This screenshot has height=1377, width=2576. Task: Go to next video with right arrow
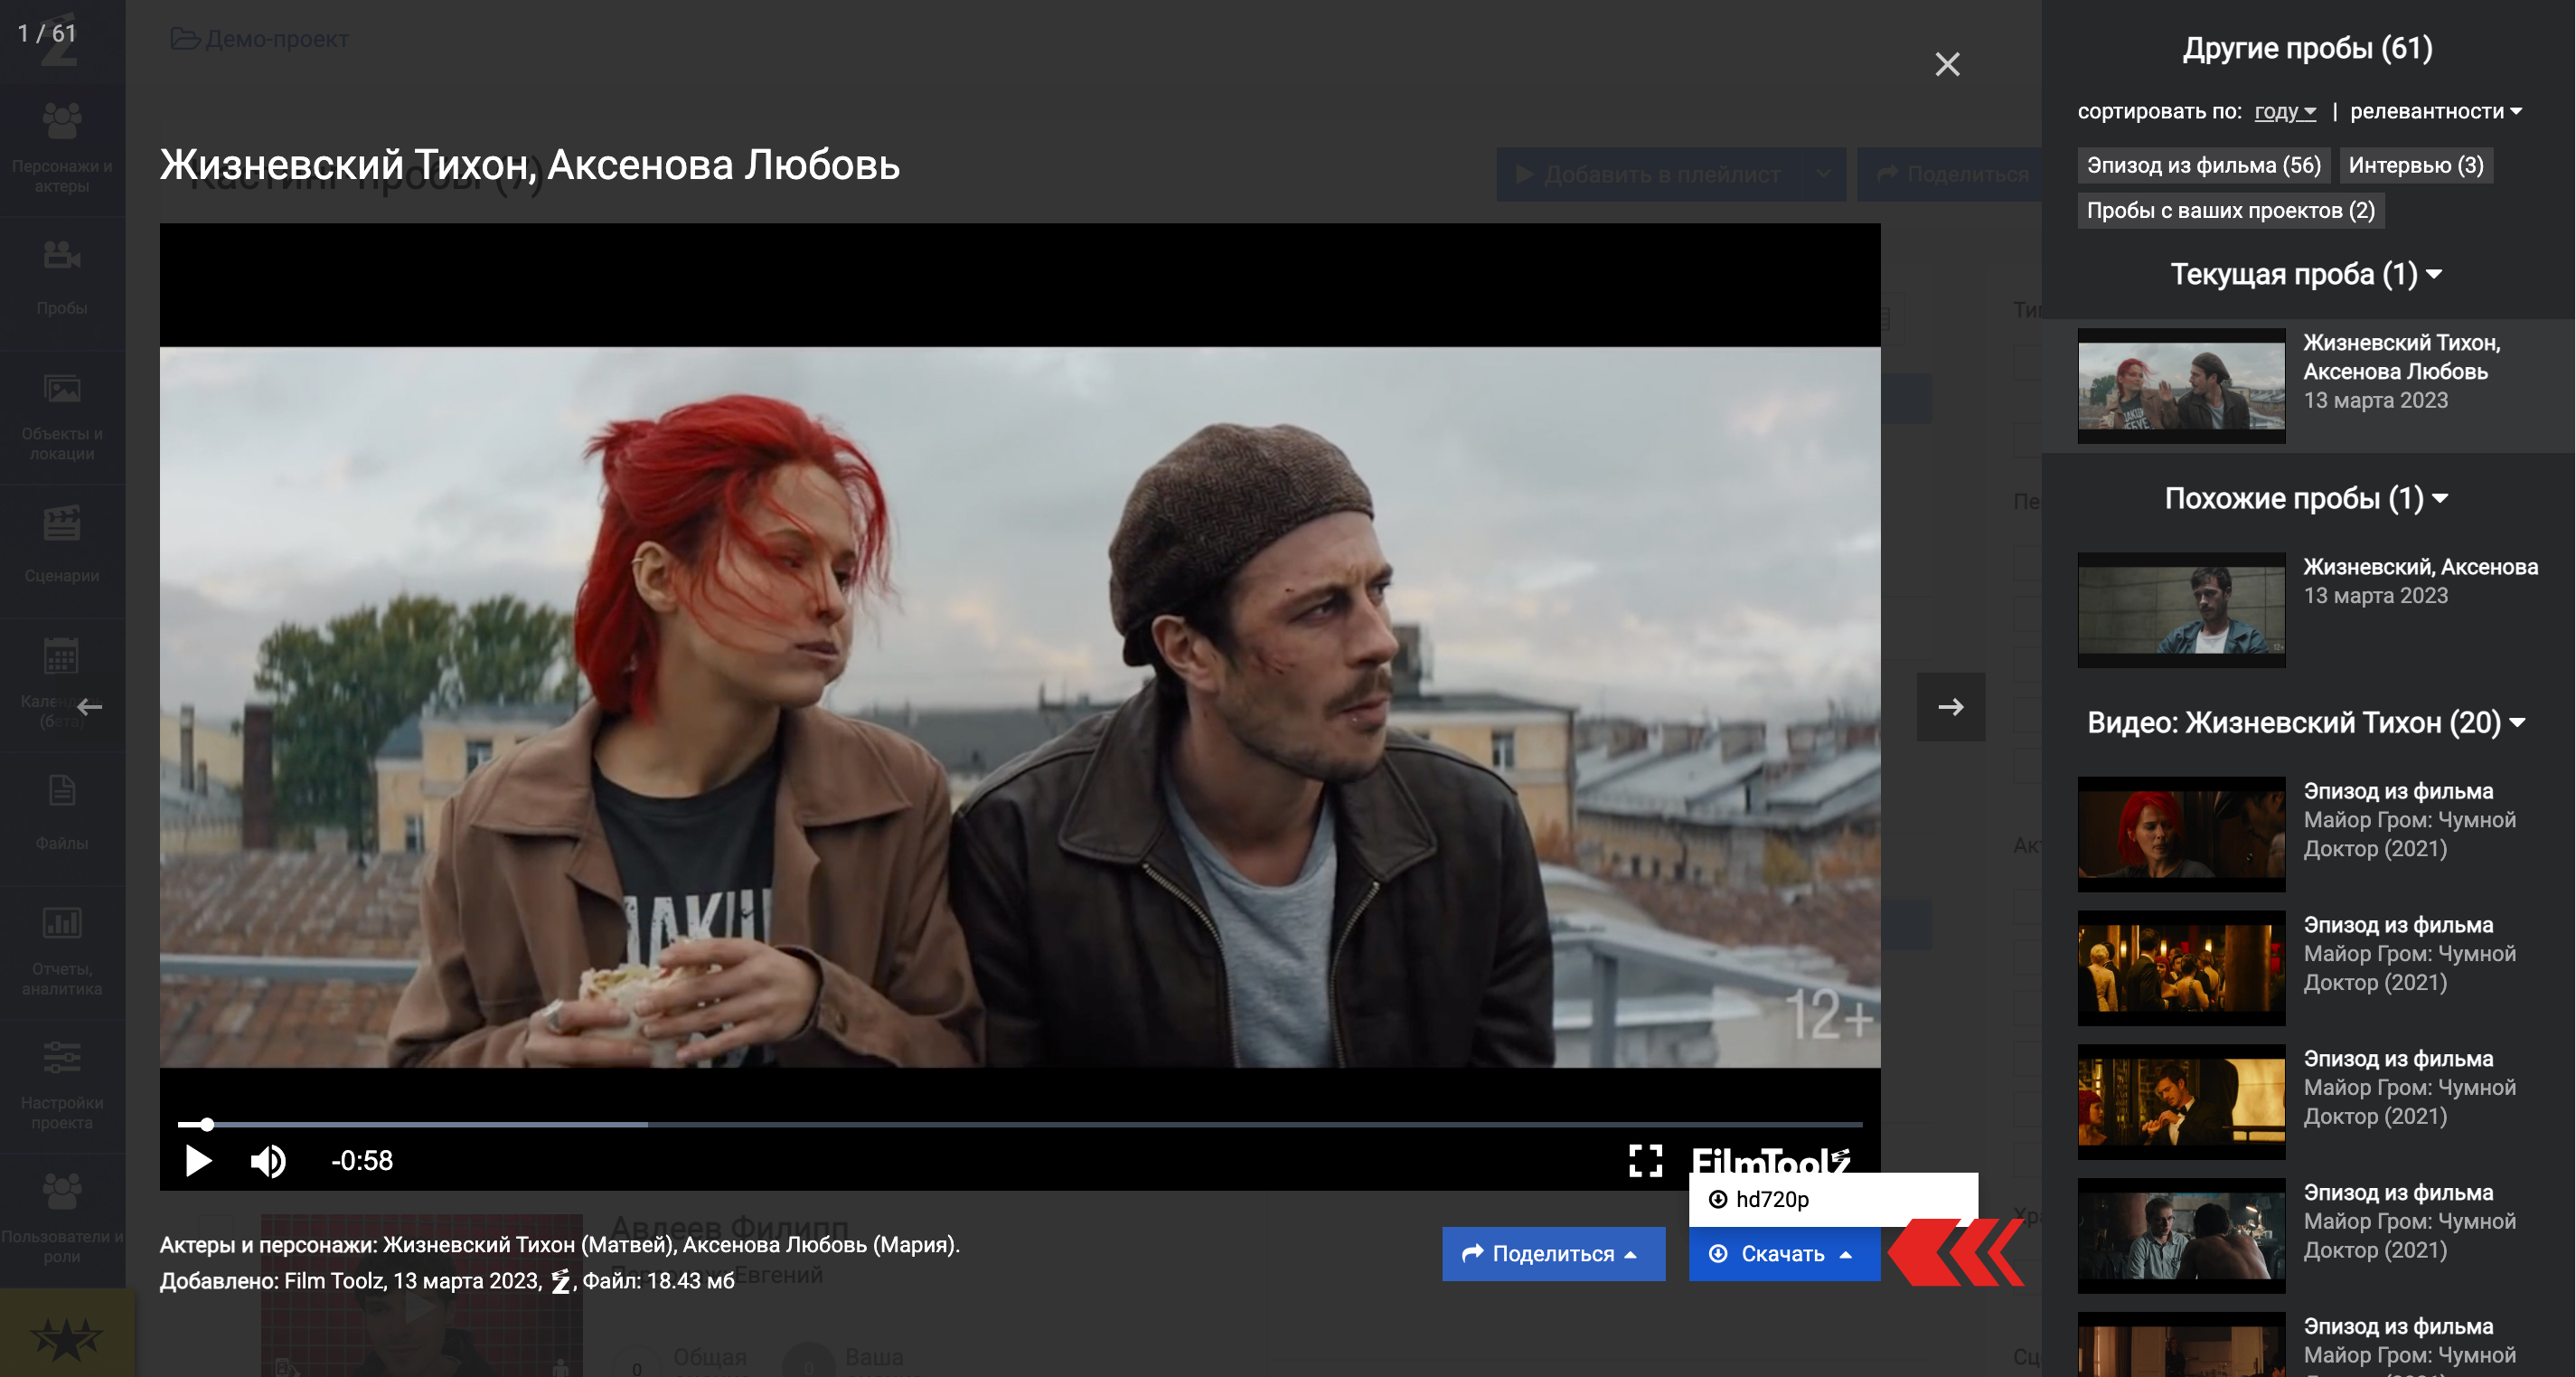[1950, 707]
